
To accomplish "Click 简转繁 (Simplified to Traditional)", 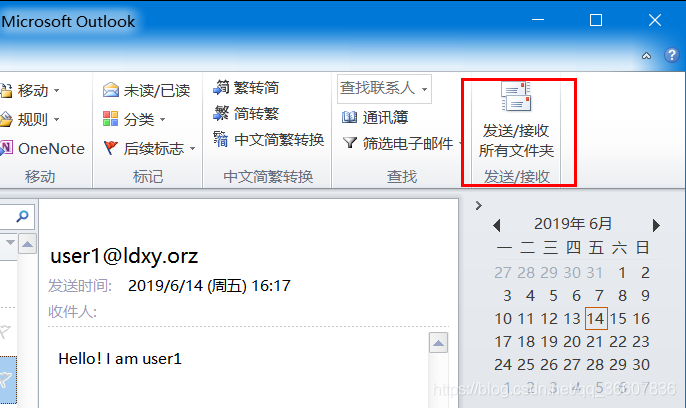I will 246,114.
